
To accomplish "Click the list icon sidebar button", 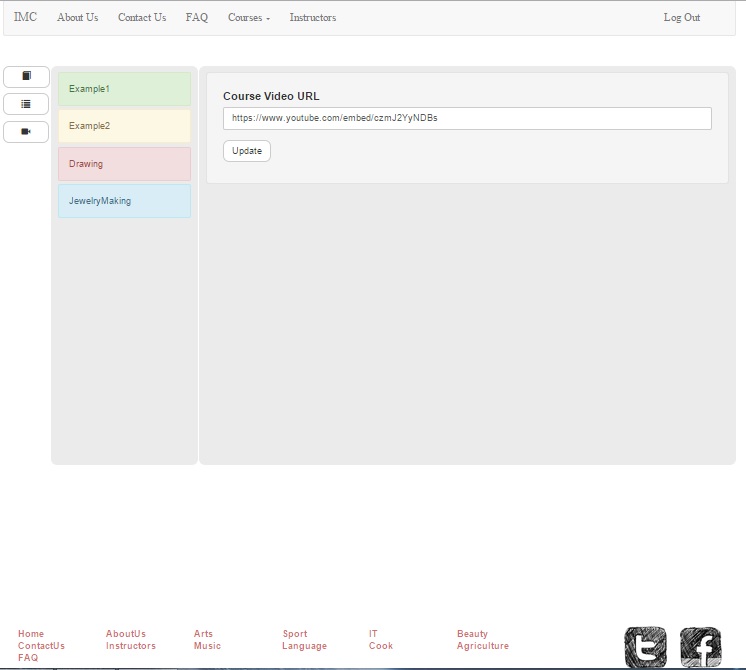I will click(26, 103).
